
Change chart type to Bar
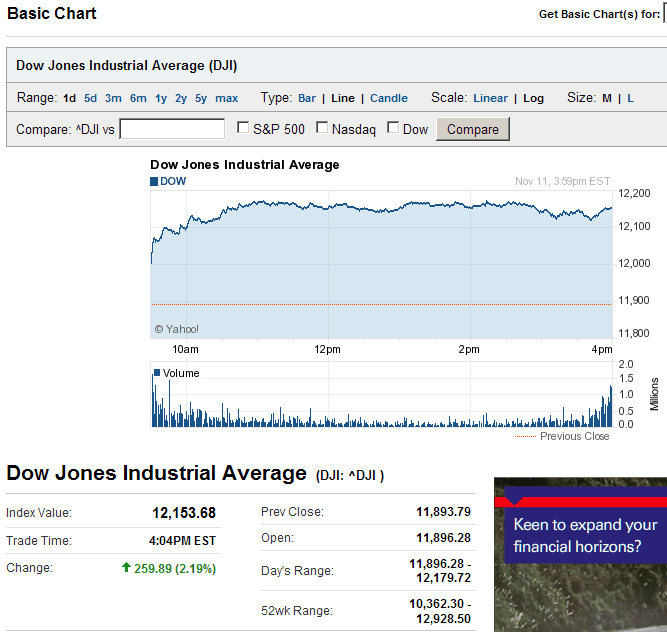pyautogui.click(x=307, y=98)
